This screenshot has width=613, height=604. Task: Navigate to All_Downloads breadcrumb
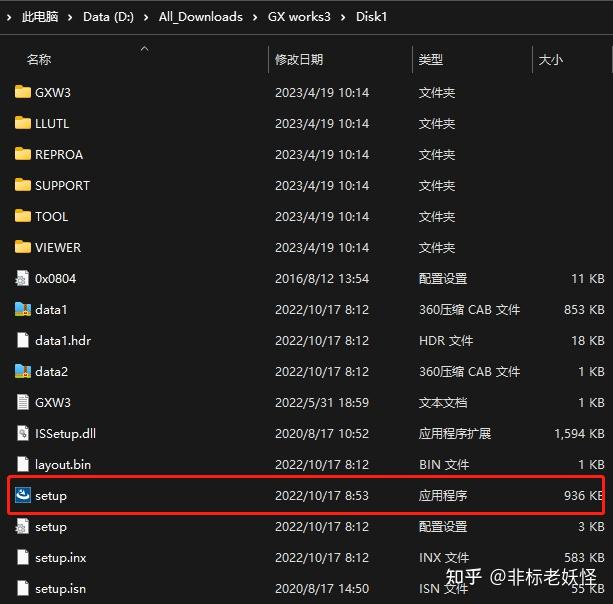(x=201, y=17)
